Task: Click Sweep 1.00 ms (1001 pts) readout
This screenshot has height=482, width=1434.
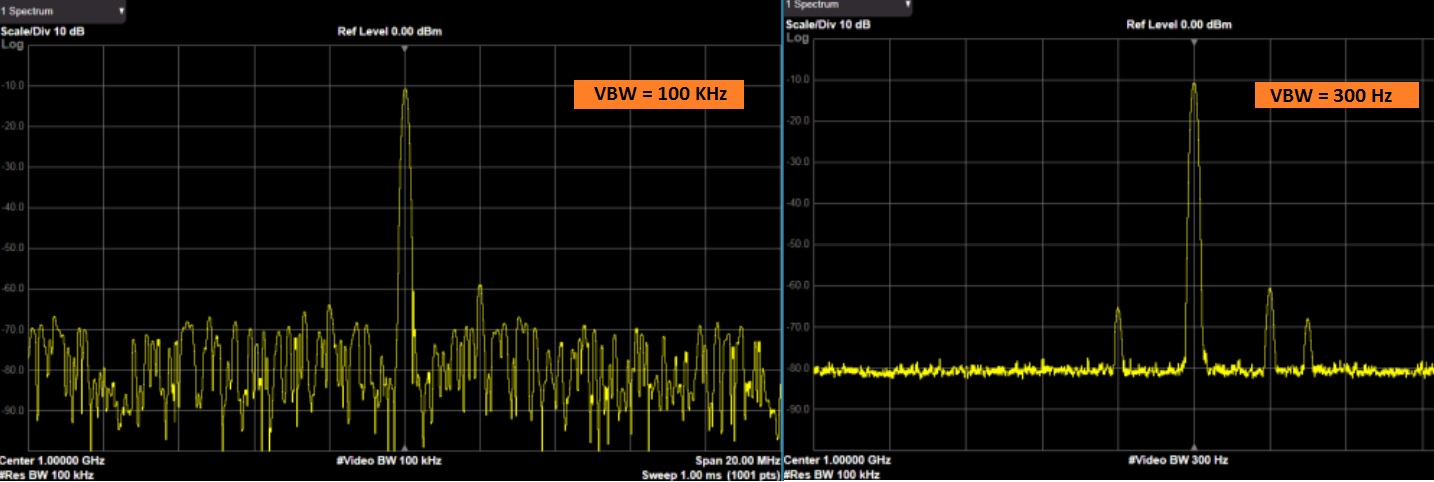Action: 710,475
